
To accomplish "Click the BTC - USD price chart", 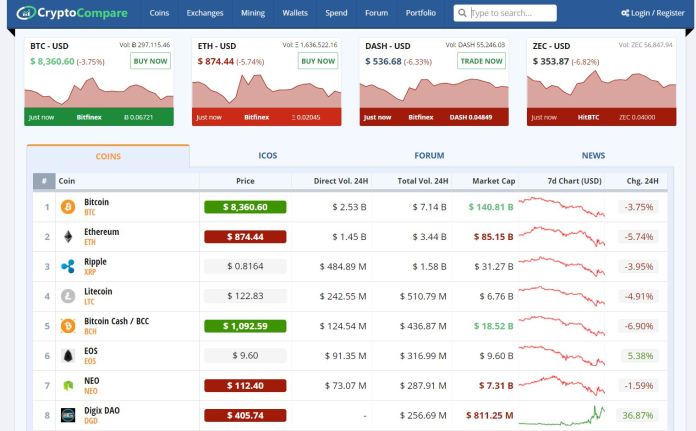I will pyautogui.click(x=99, y=91).
